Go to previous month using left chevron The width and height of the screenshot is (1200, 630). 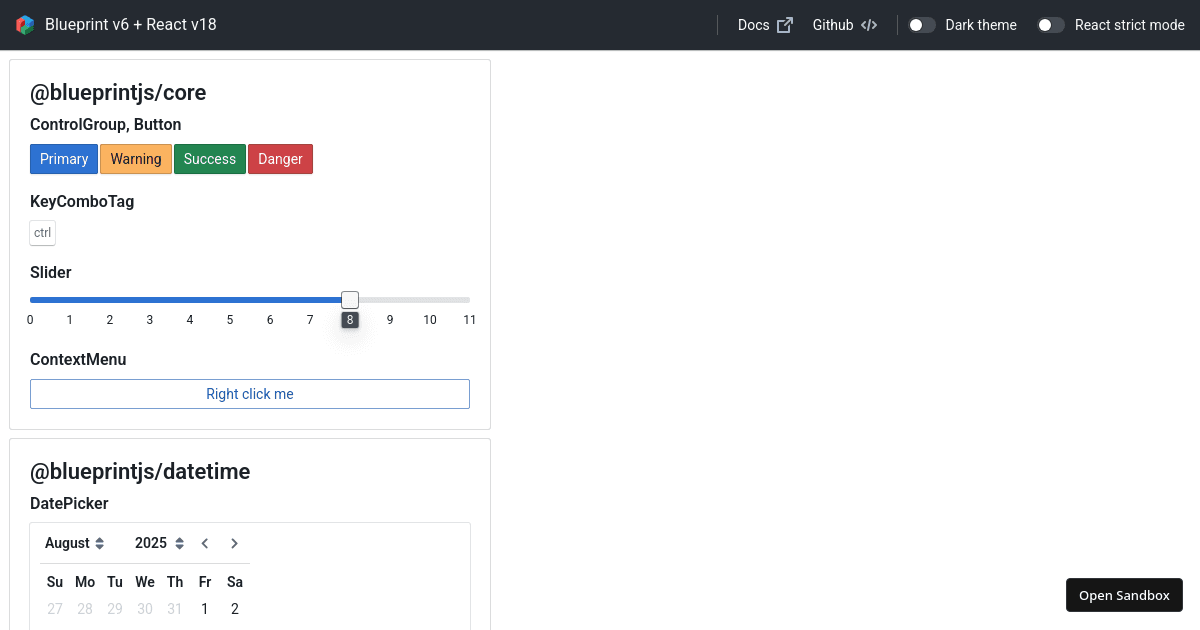click(204, 543)
